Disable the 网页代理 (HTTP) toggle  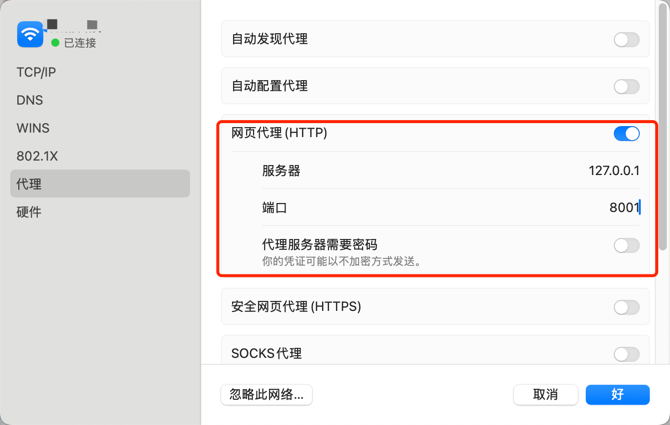point(626,134)
